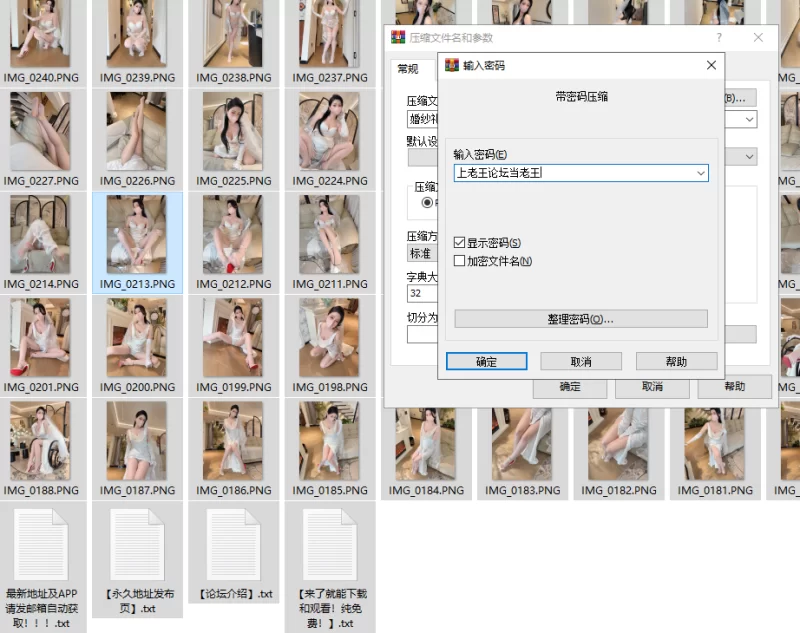Expand the archive name dropdown in background dialog
This screenshot has height=633, width=800.
tap(749, 120)
